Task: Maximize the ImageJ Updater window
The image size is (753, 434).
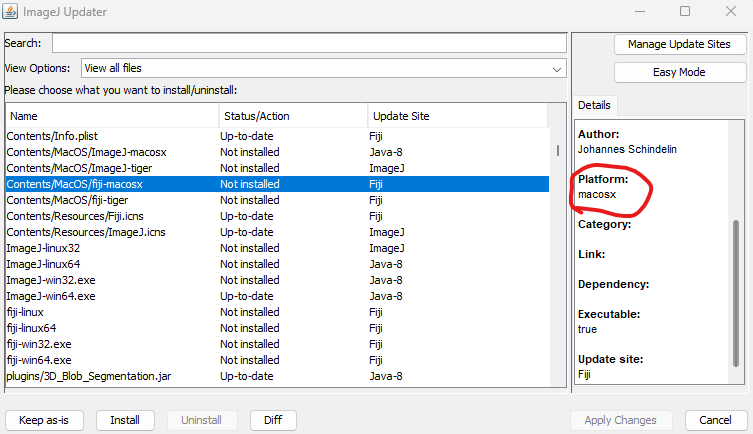Action: tap(685, 12)
